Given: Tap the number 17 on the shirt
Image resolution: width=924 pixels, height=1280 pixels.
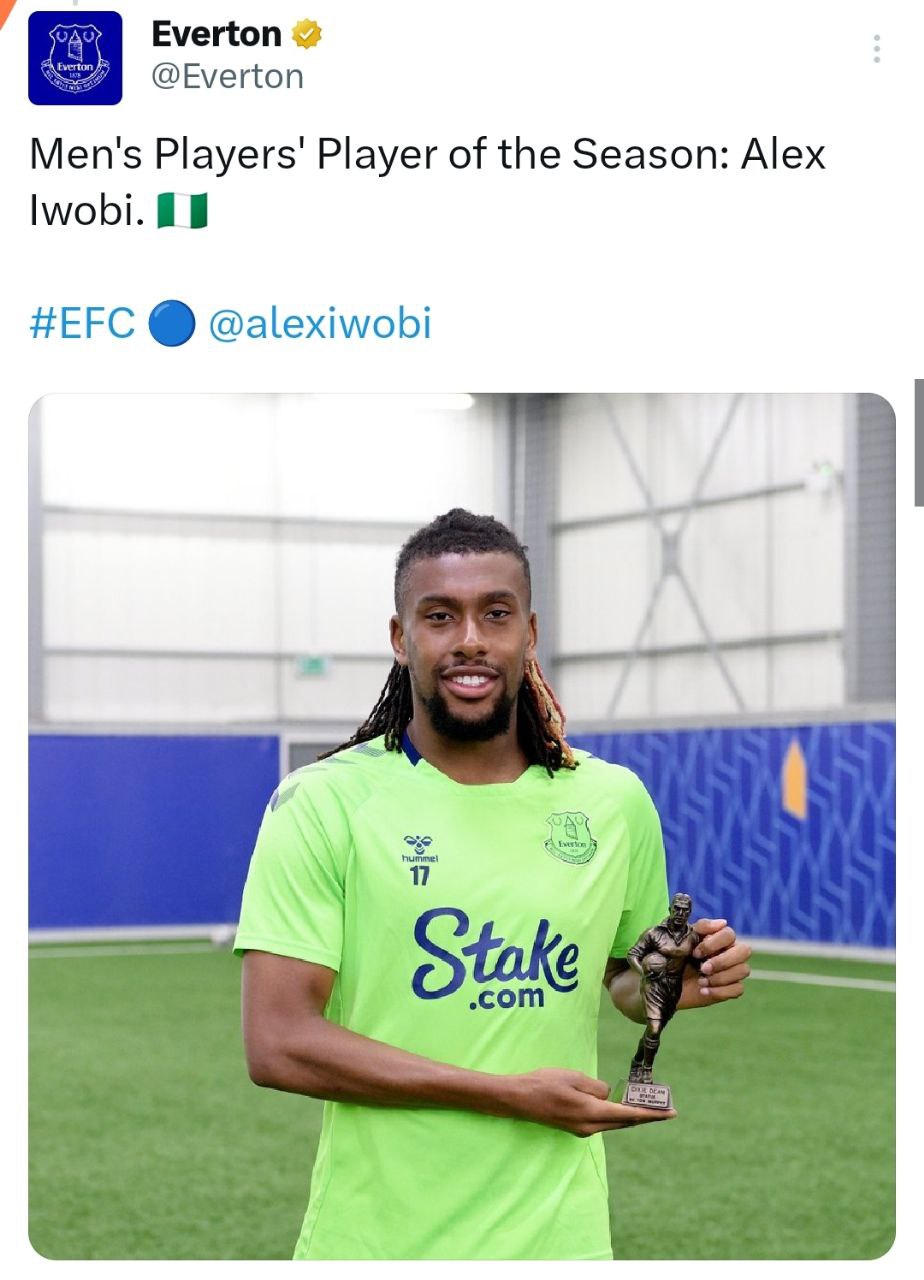Looking at the screenshot, I should pyautogui.click(x=420, y=876).
